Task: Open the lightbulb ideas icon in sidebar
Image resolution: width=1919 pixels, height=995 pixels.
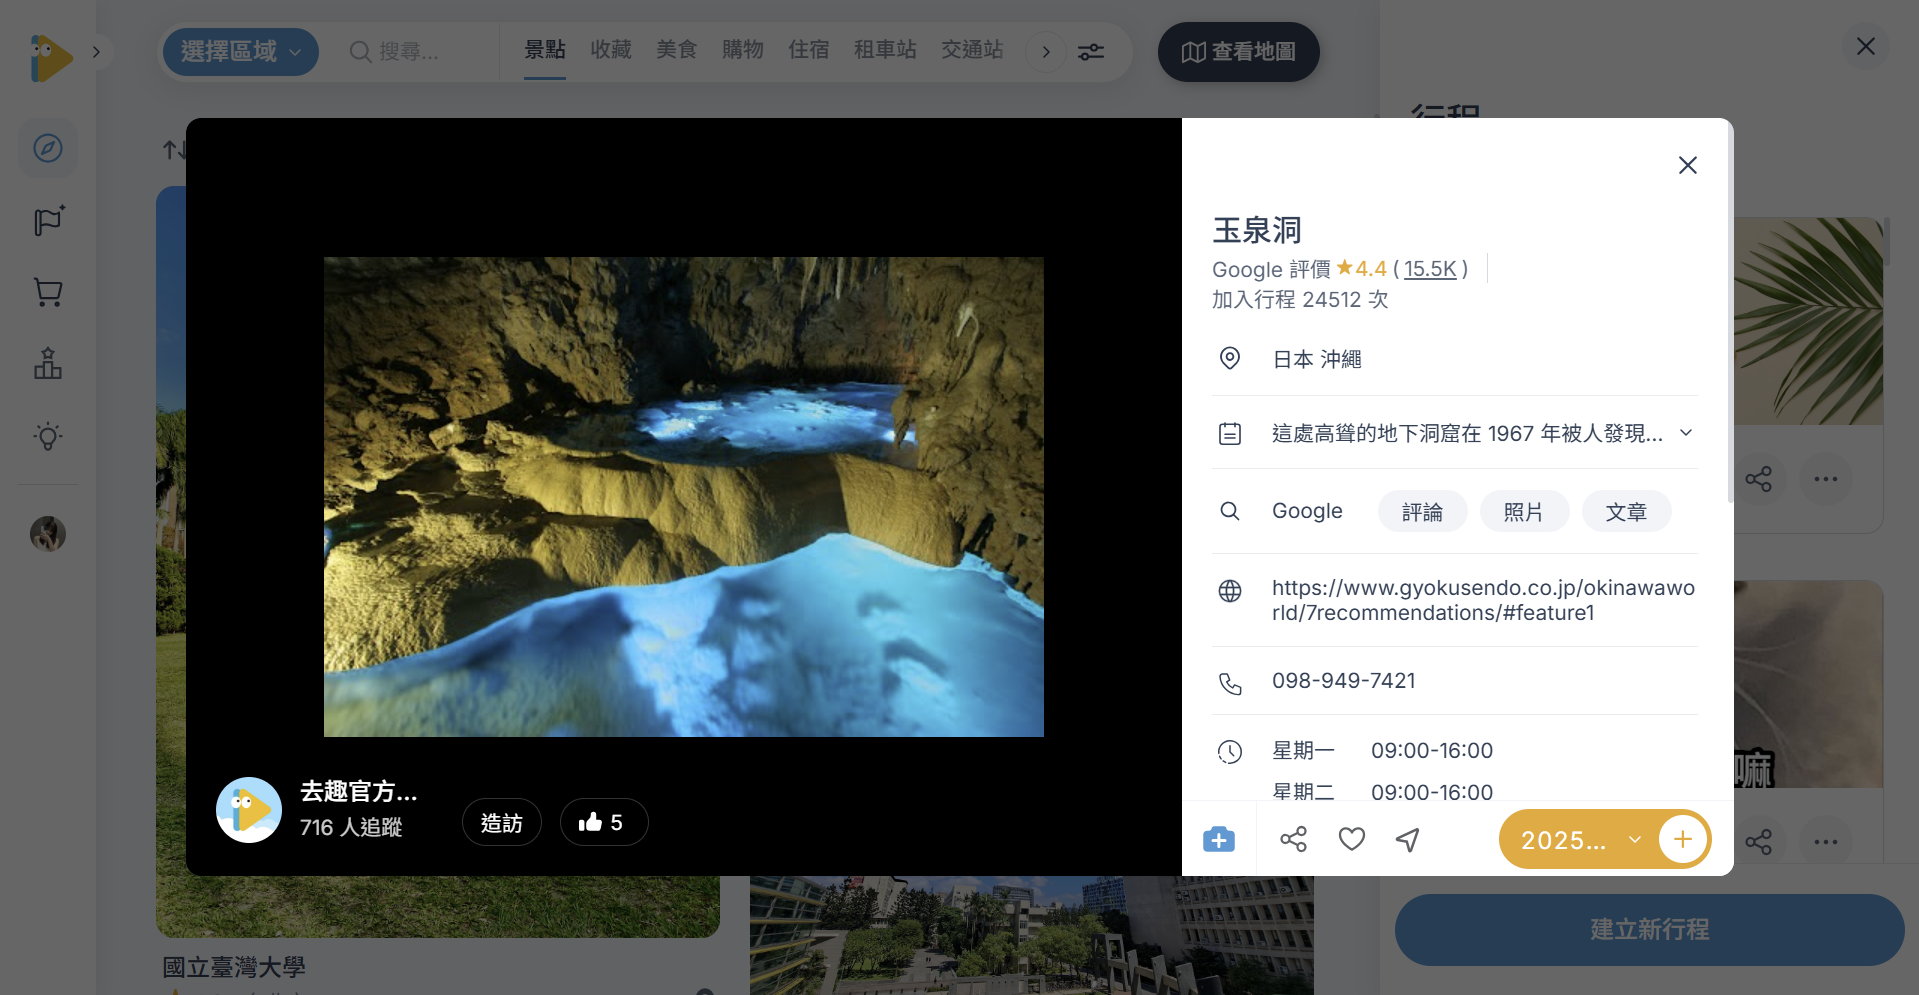Action: coord(48,436)
